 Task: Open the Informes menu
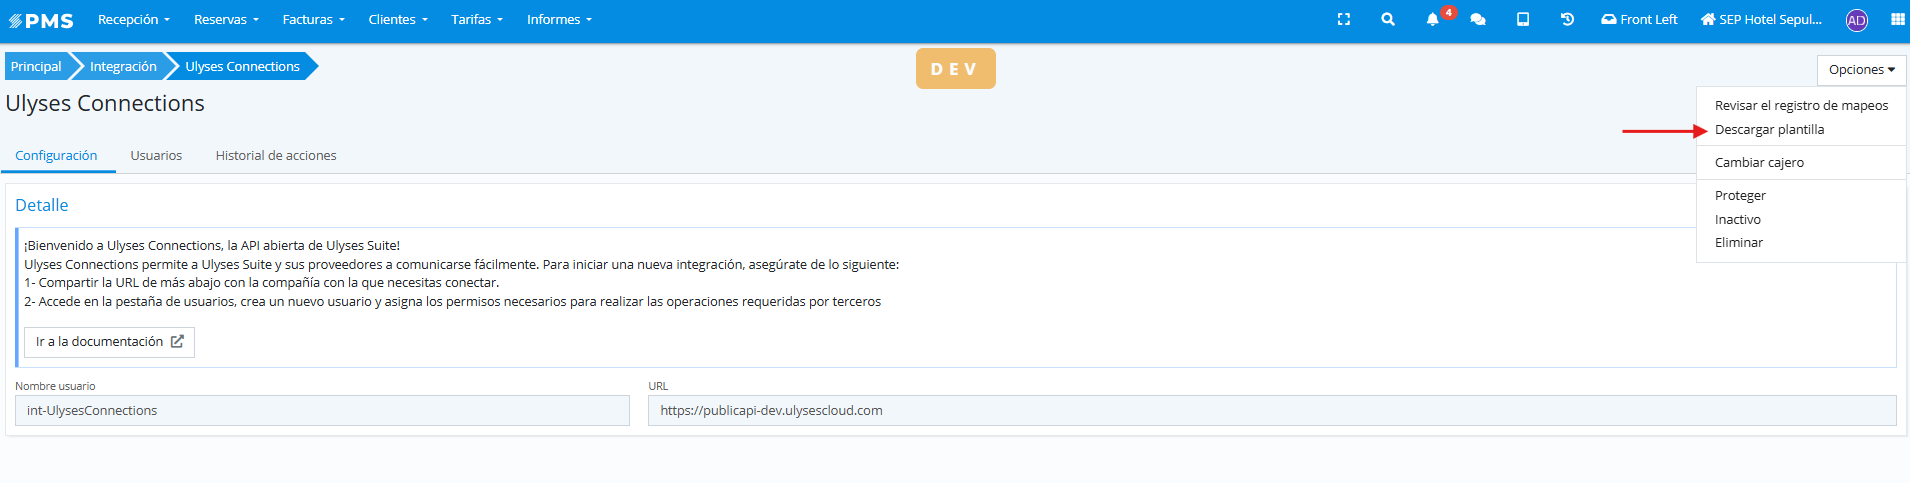(559, 19)
